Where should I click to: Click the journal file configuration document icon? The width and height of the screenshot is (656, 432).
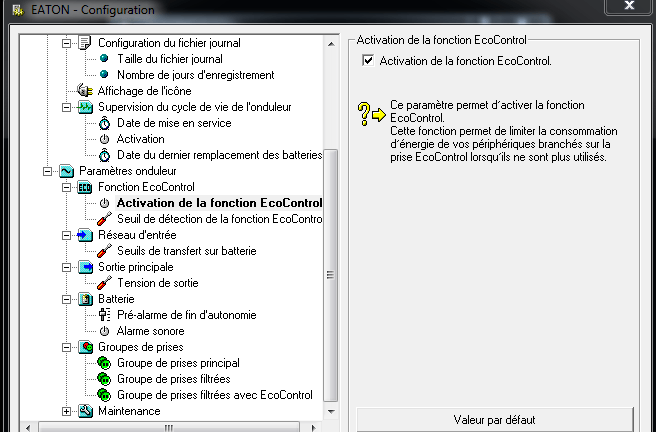point(85,43)
